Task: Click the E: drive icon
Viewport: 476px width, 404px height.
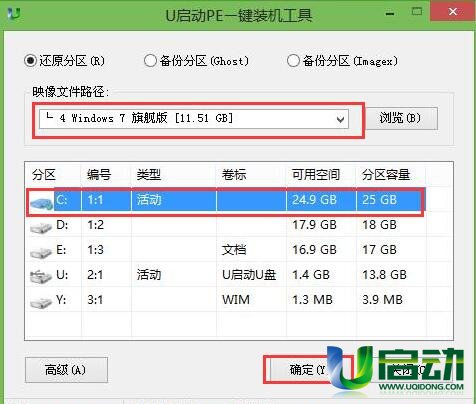Action: (41, 252)
